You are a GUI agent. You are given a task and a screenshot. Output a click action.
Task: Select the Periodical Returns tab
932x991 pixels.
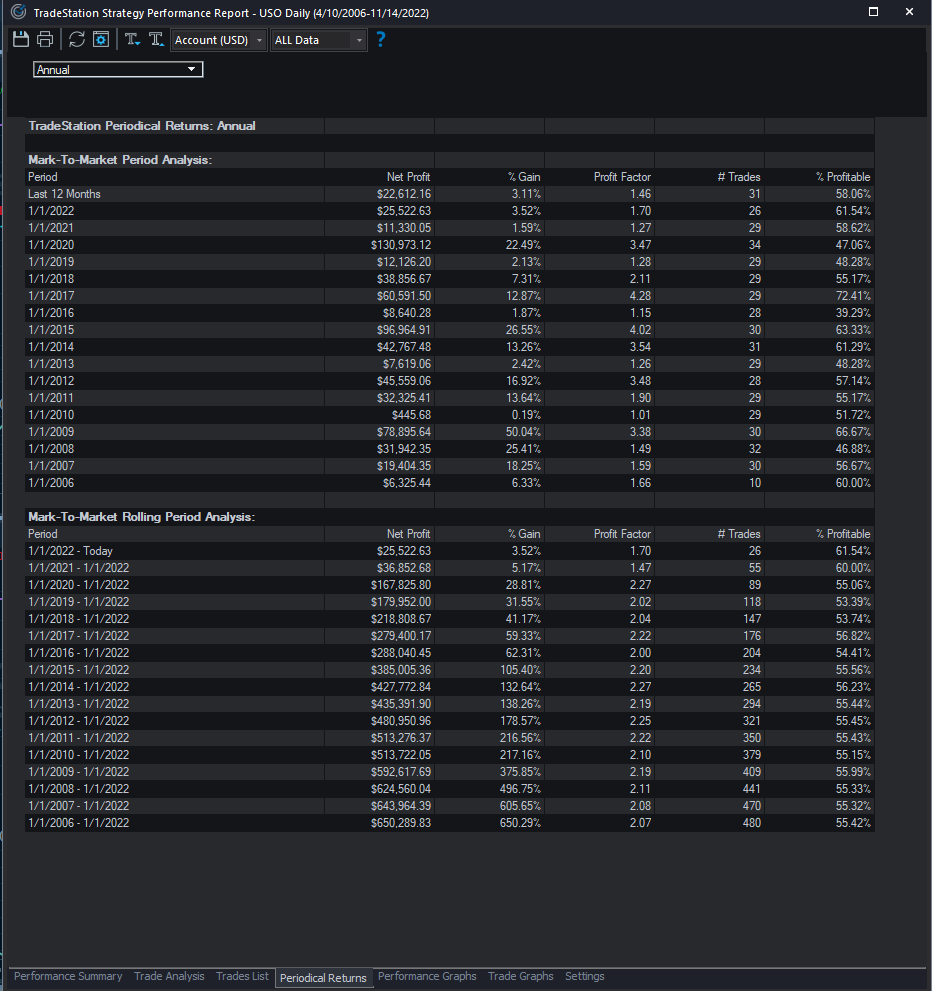pos(324,978)
